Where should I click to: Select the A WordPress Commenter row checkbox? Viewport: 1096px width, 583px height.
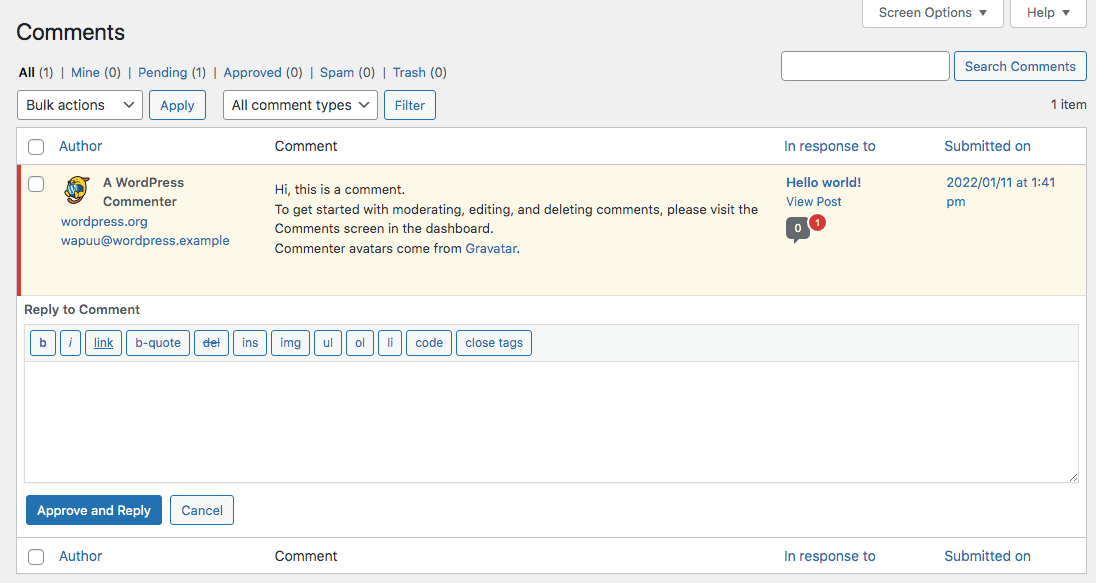point(36,184)
